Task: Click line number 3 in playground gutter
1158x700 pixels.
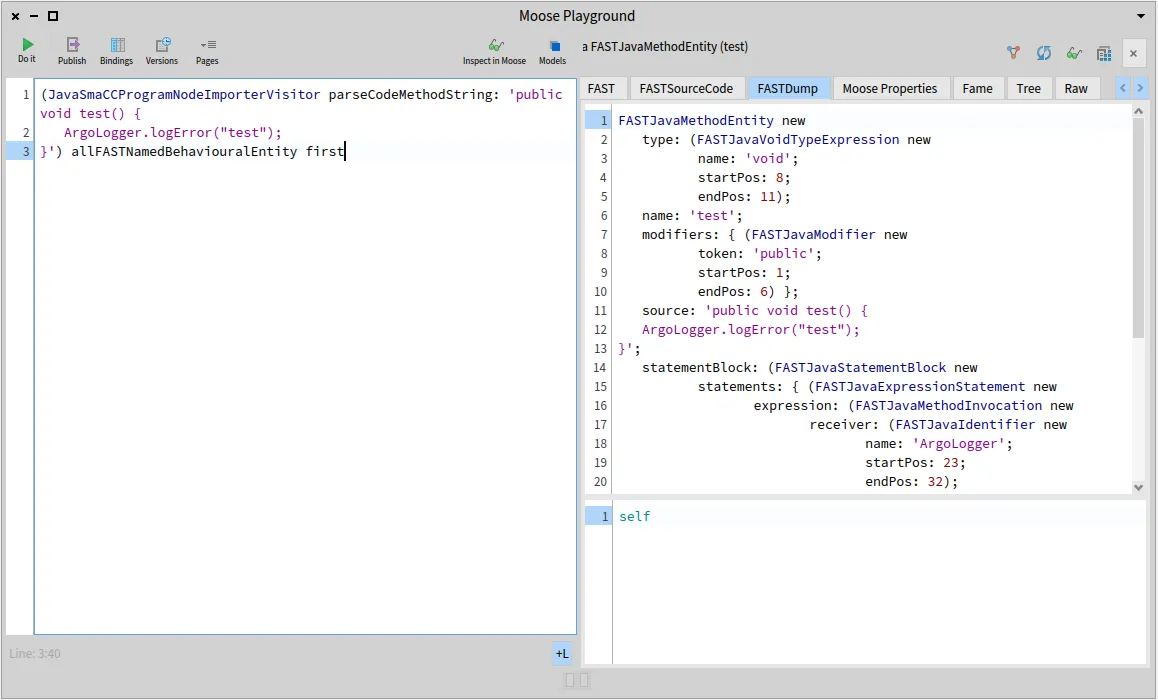Action: point(26,151)
